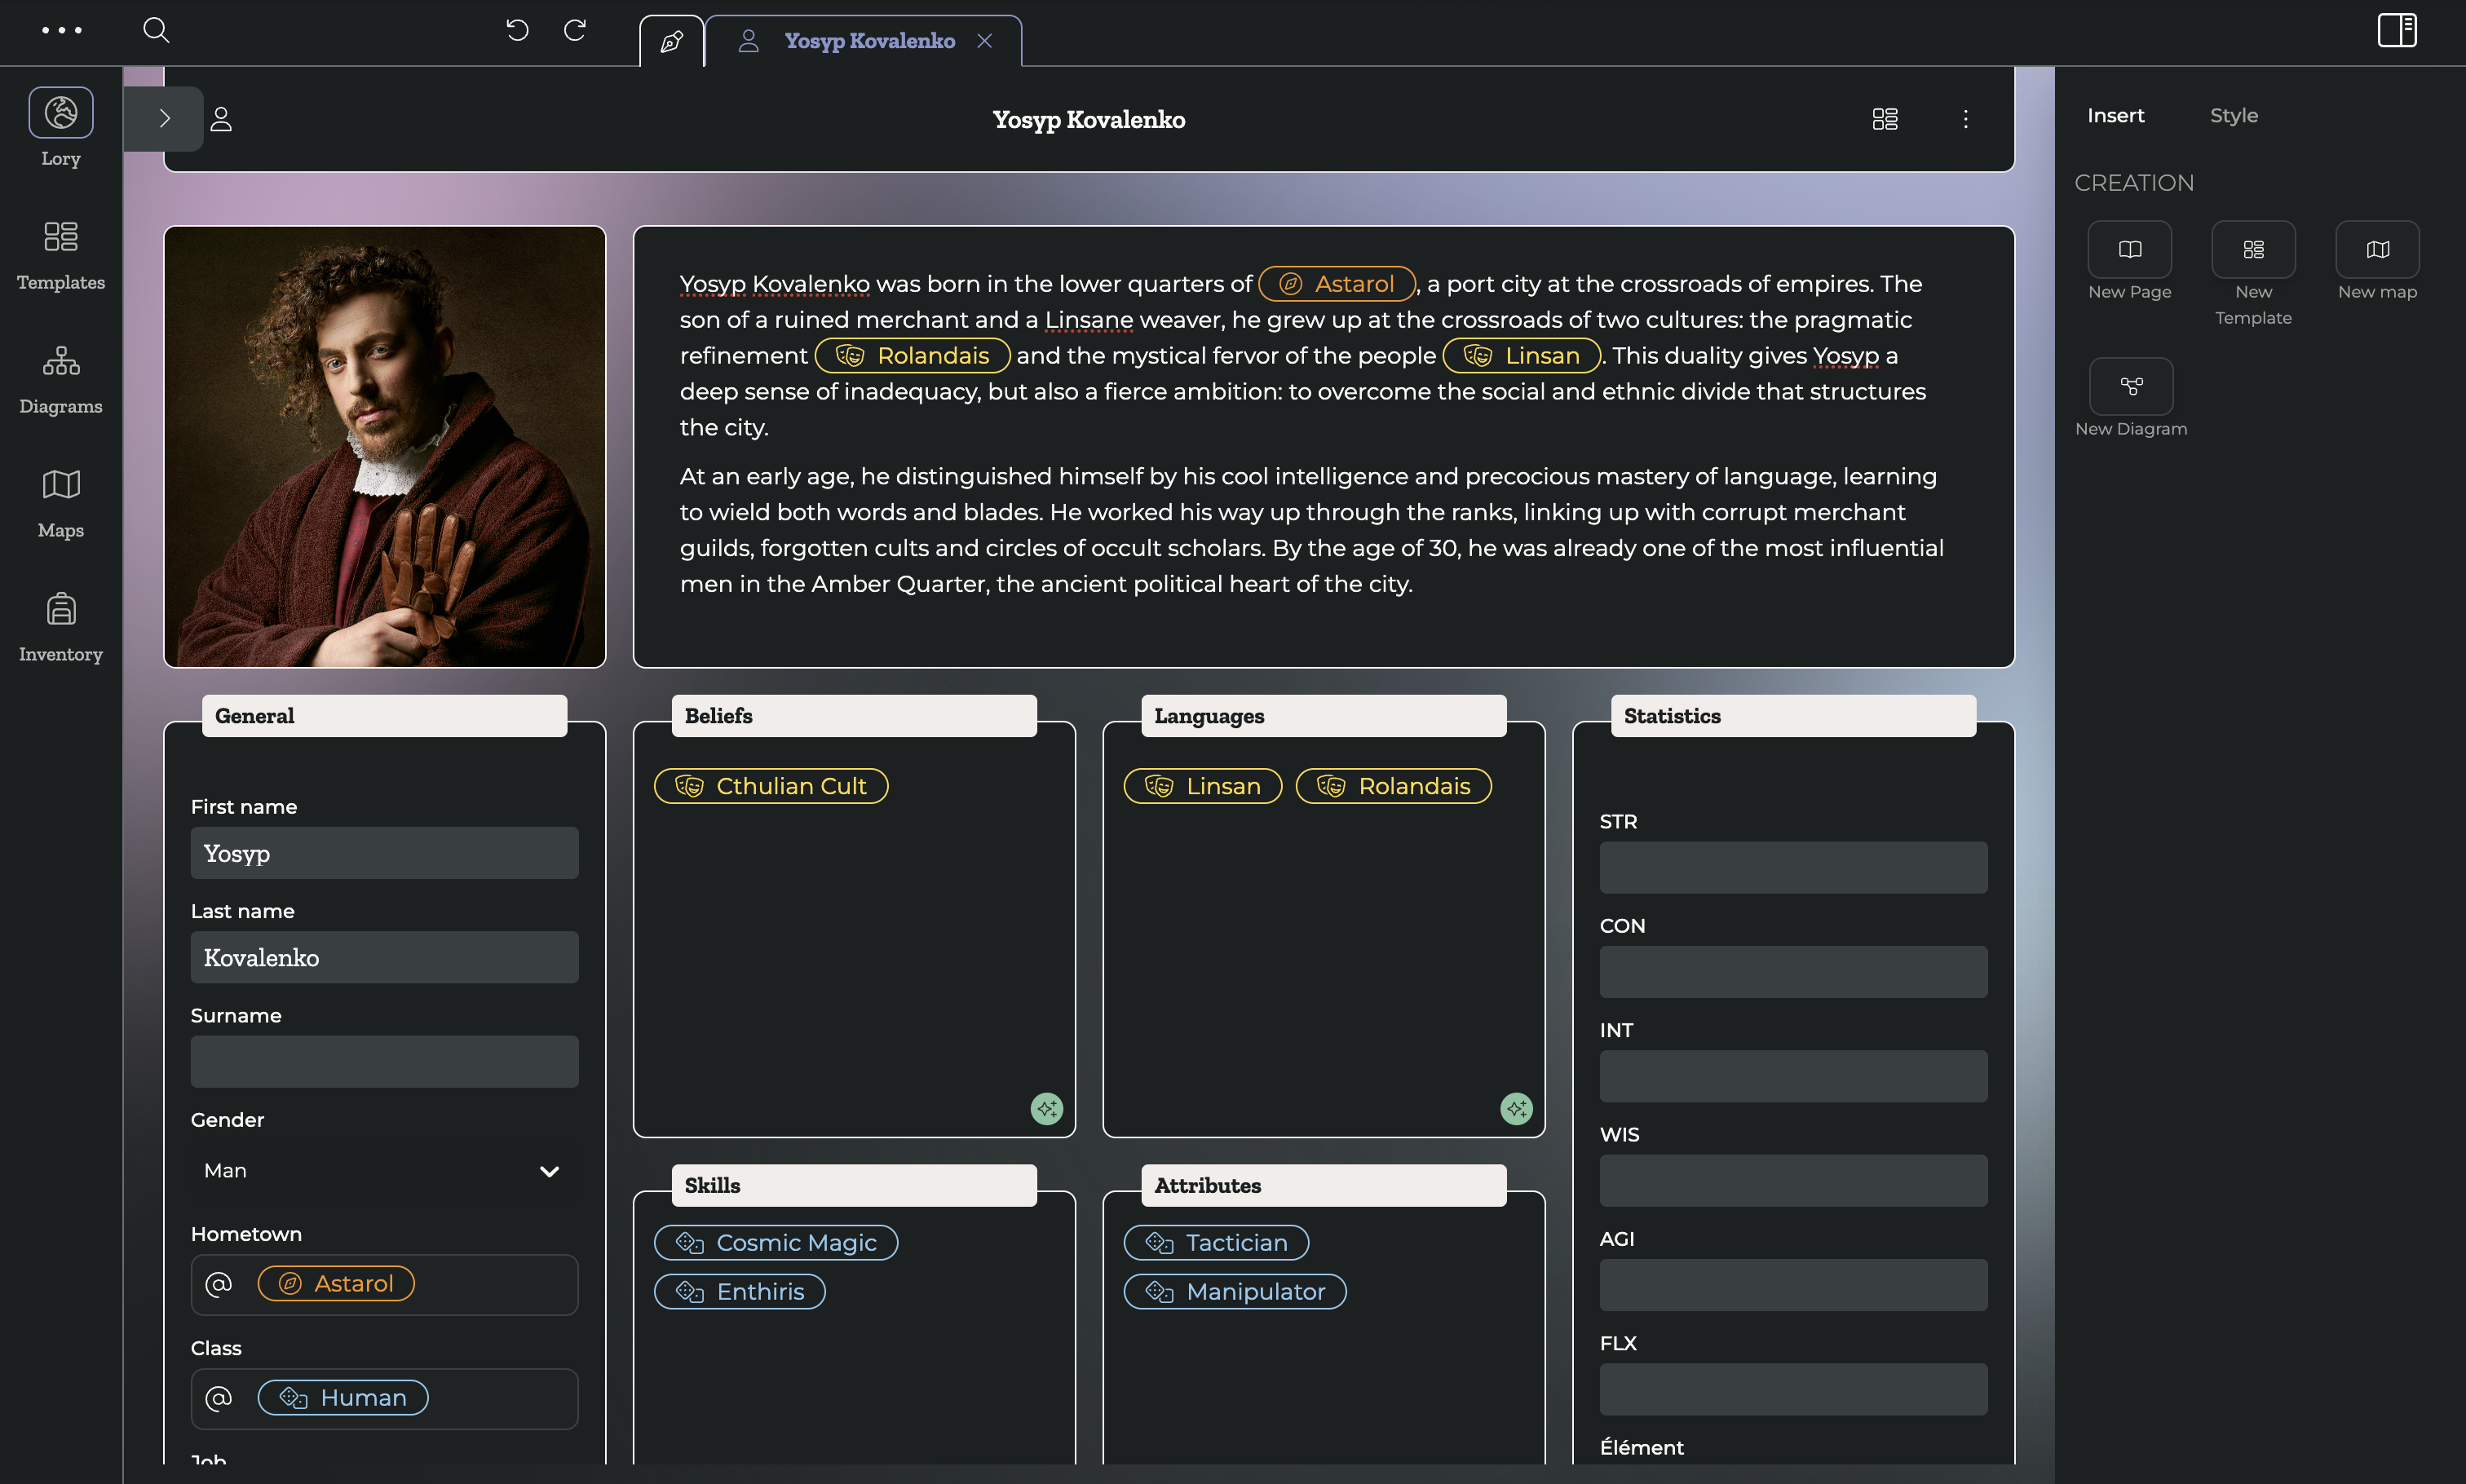Click the @ icon in Hometown field
This screenshot has height=1484, width=2466.
click(x=219, y=1284)
